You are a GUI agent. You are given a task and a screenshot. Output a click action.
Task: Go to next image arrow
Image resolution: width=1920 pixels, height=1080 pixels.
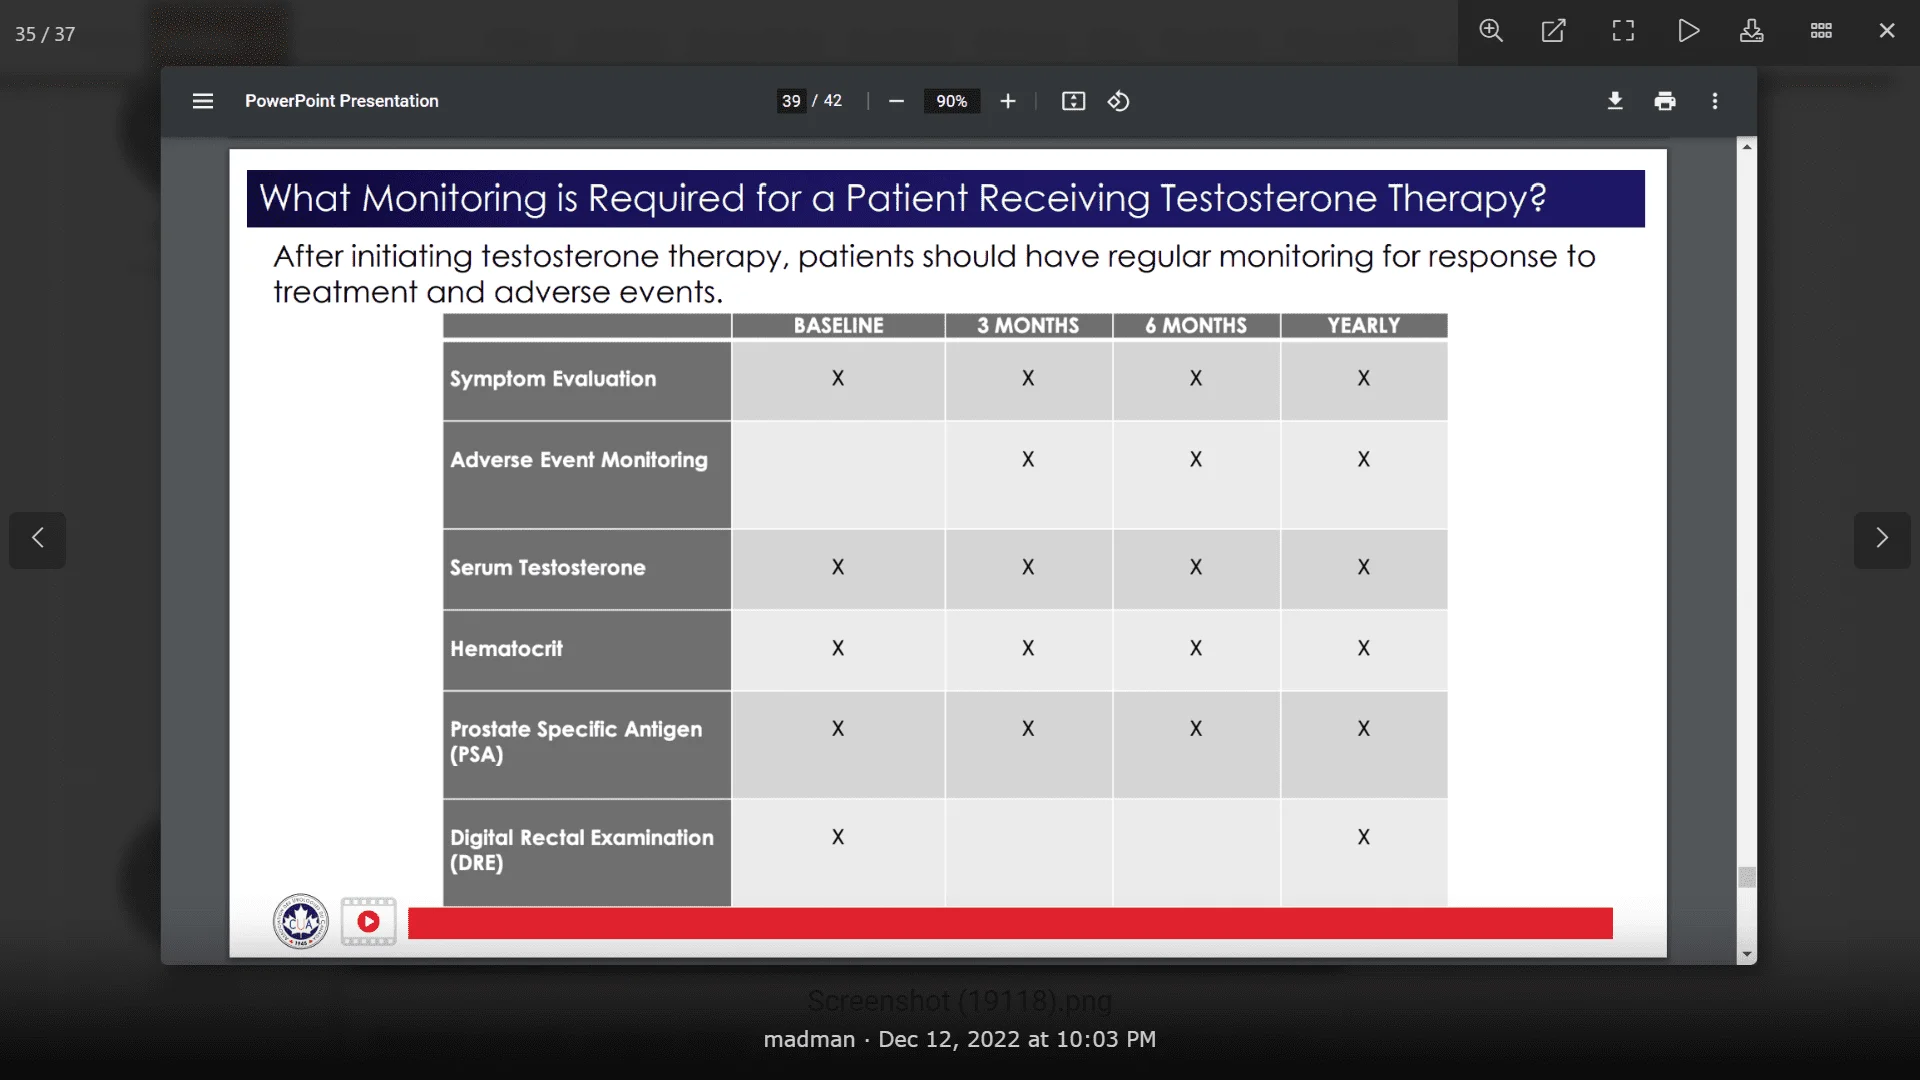pos(1882,539)
